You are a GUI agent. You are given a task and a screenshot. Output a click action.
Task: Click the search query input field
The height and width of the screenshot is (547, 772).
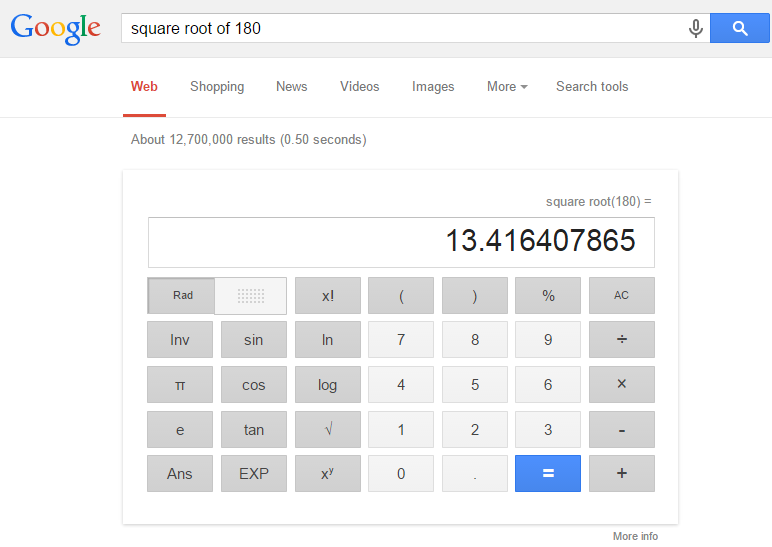400,29
